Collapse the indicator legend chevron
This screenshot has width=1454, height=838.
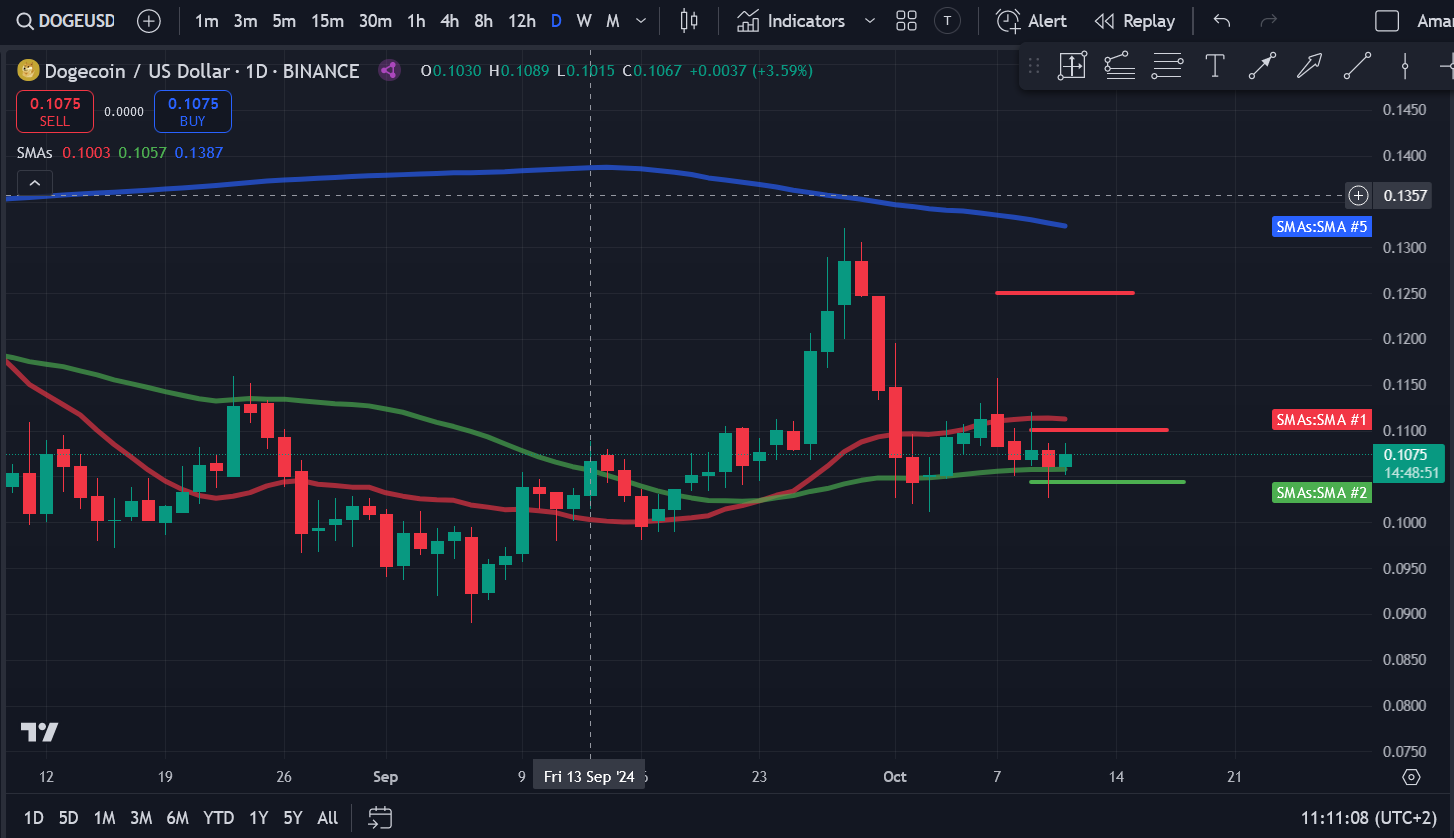(x=35, y=183)
